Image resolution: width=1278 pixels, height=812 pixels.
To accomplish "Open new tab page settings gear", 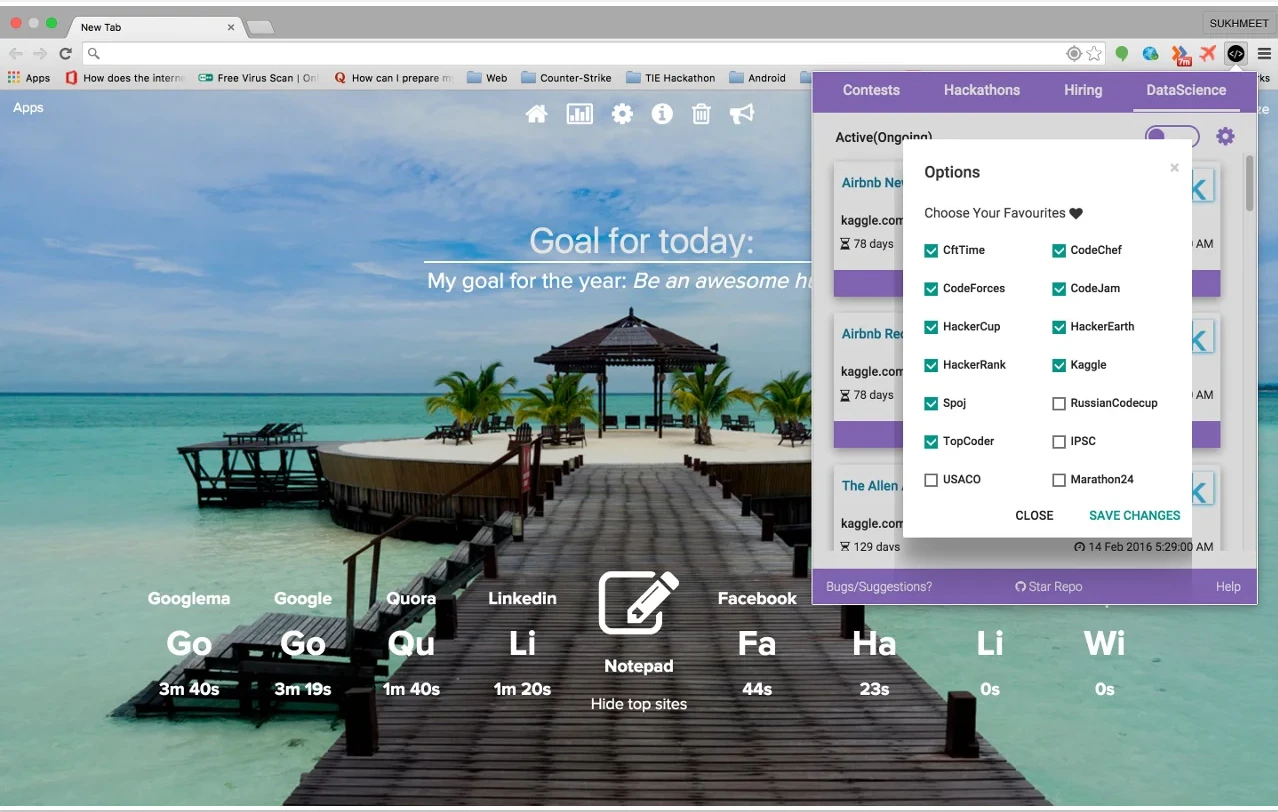I will (622, 114).
